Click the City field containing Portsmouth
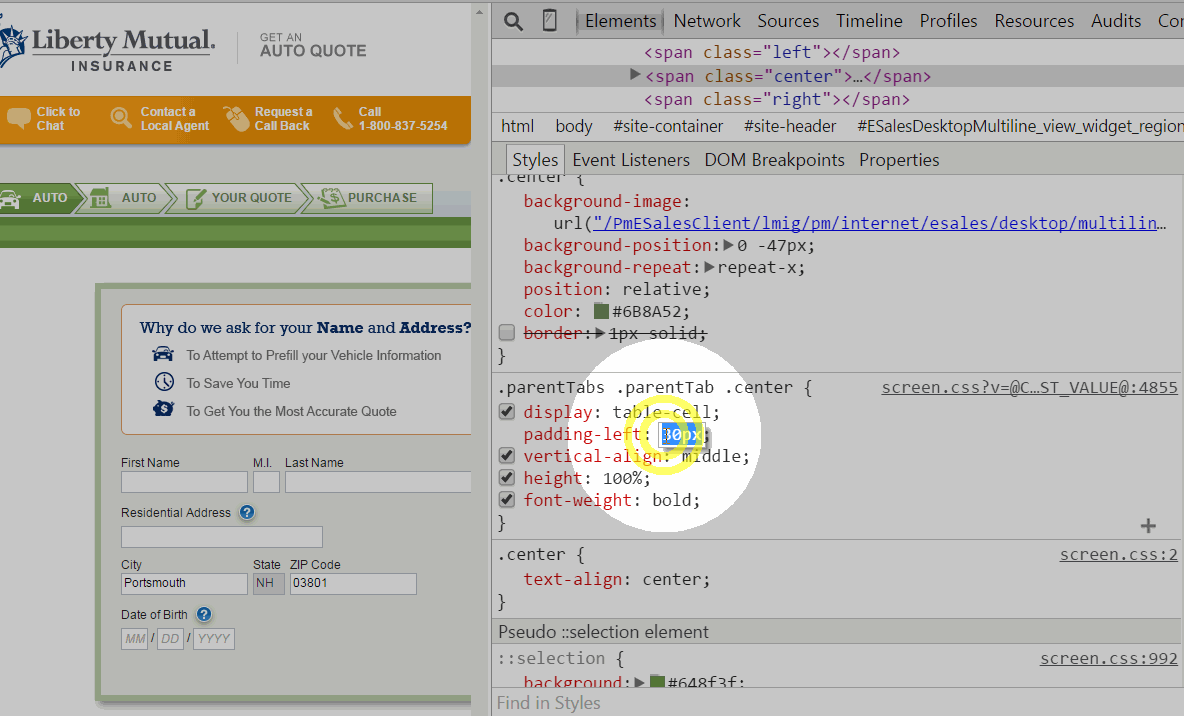Screen dimensions: 1184x716 tap(184, 584)
